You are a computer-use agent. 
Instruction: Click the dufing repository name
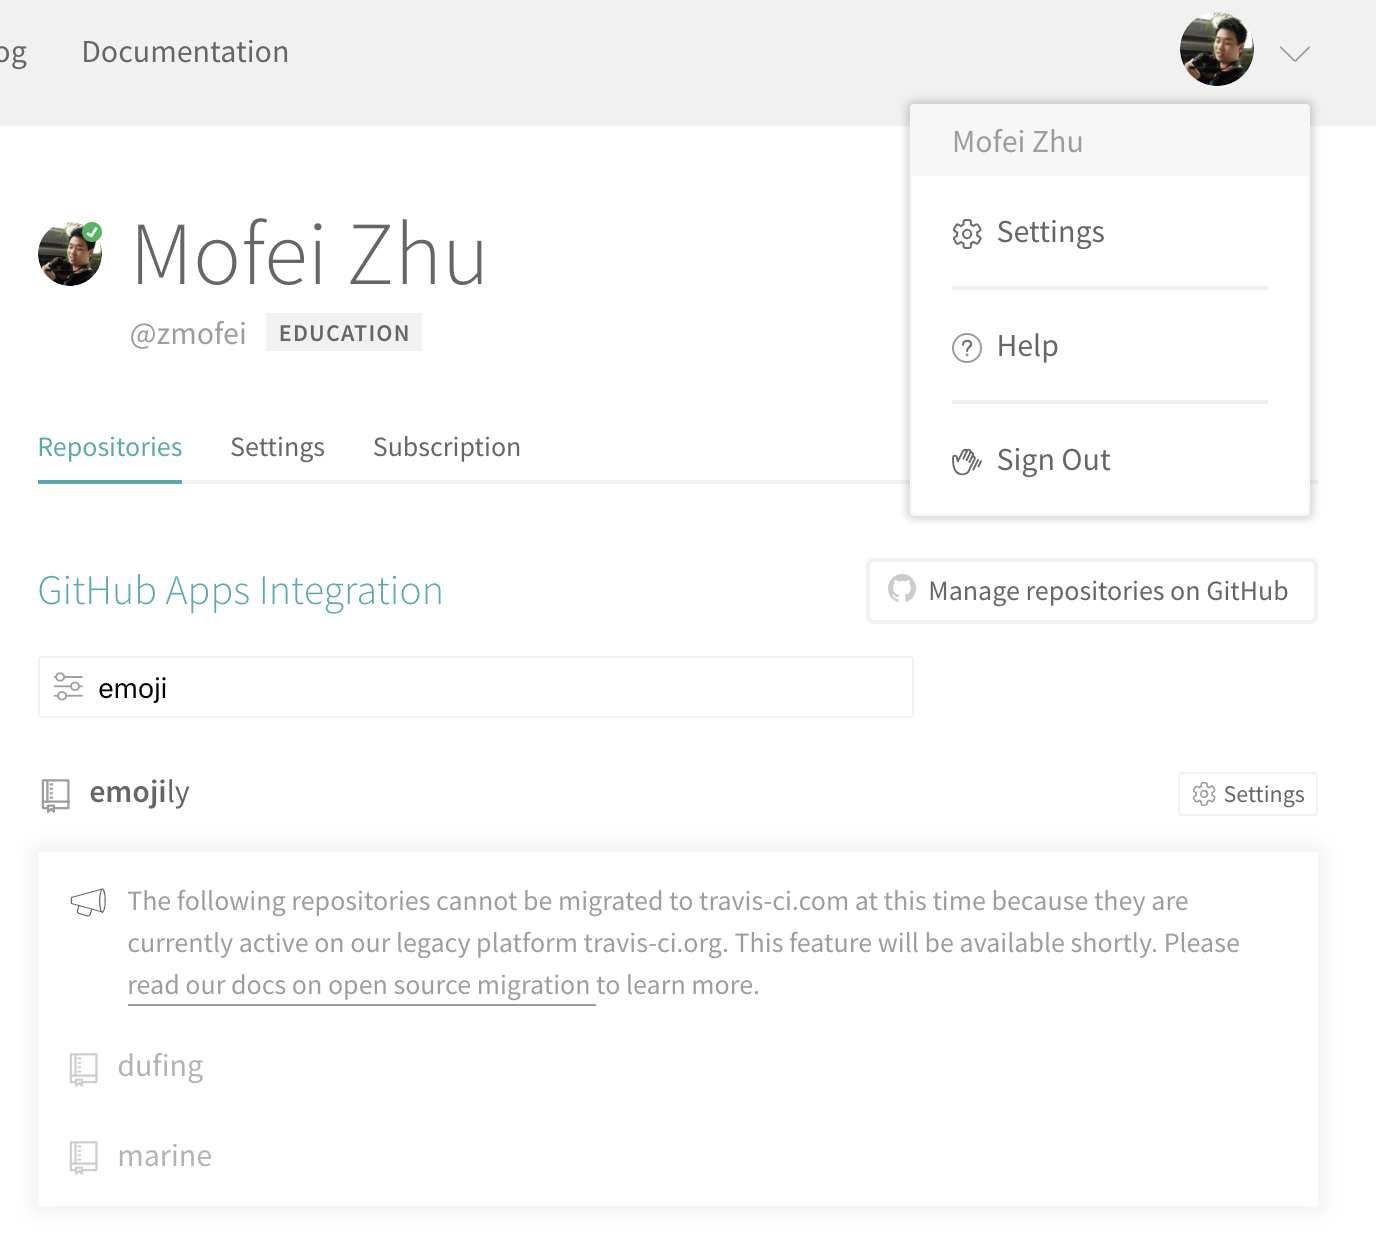click(160, 1067)
